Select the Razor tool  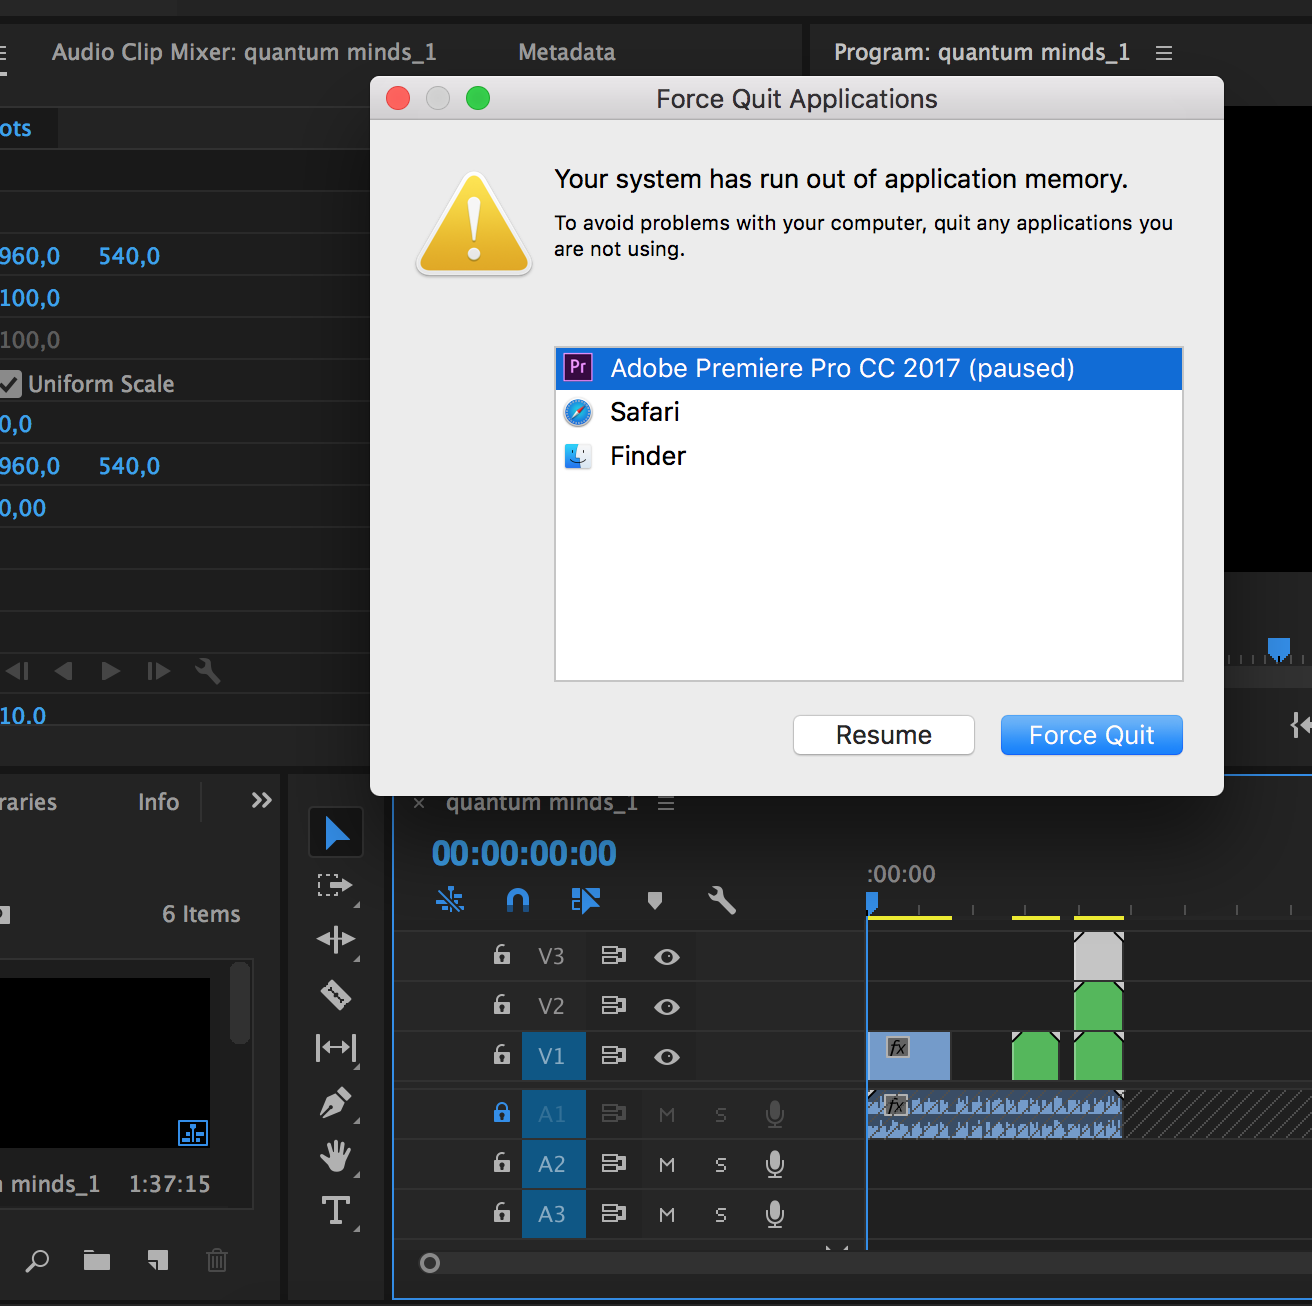(335, 994)
